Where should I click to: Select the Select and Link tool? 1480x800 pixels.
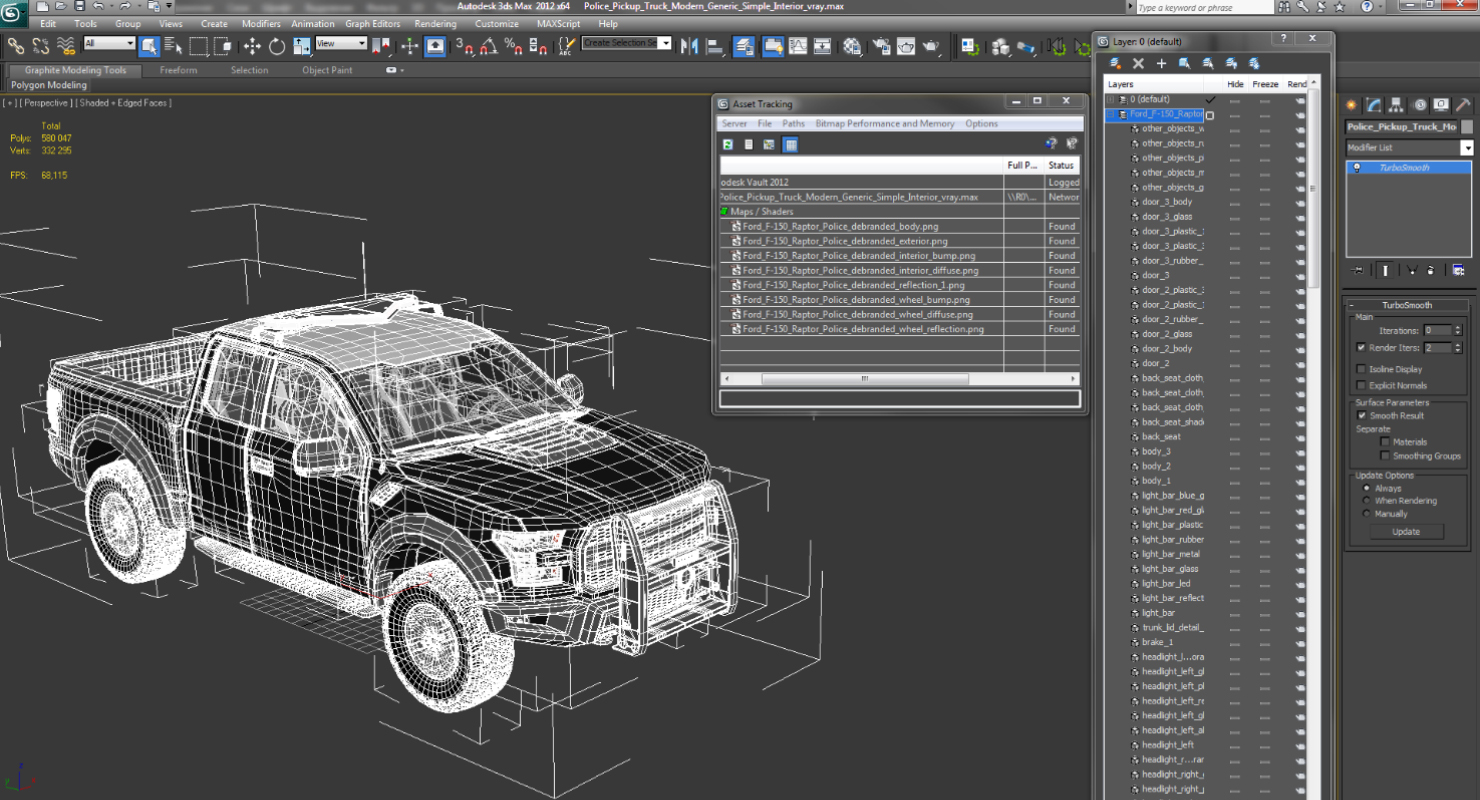15,45
